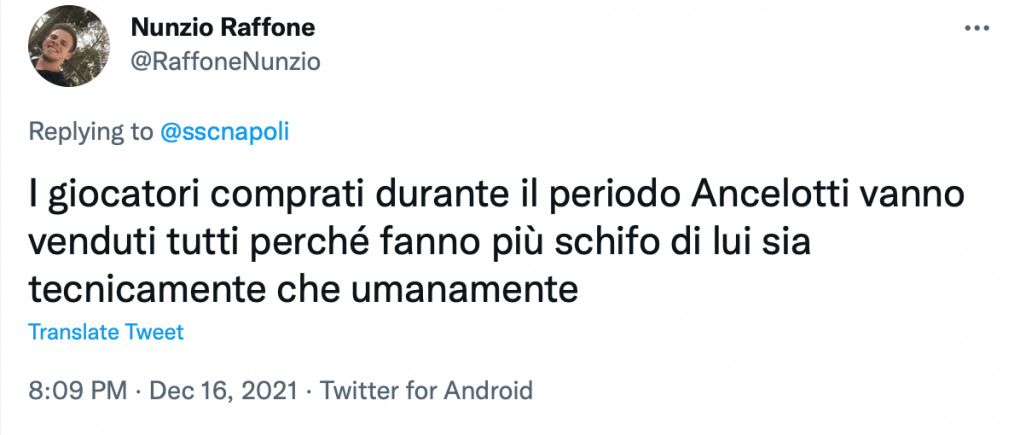Click the @RaffoneNunzio handle
1020x435 pixels.
click(x=225, y=61)
